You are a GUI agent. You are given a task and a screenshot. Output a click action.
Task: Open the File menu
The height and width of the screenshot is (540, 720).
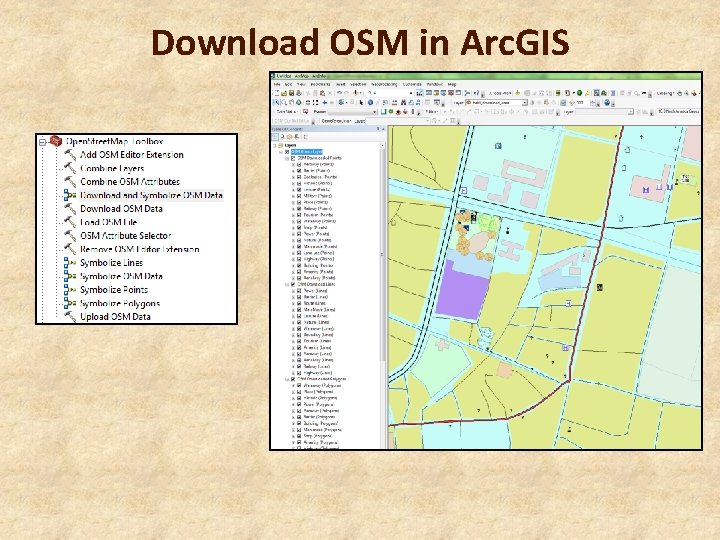coord(277,84)
